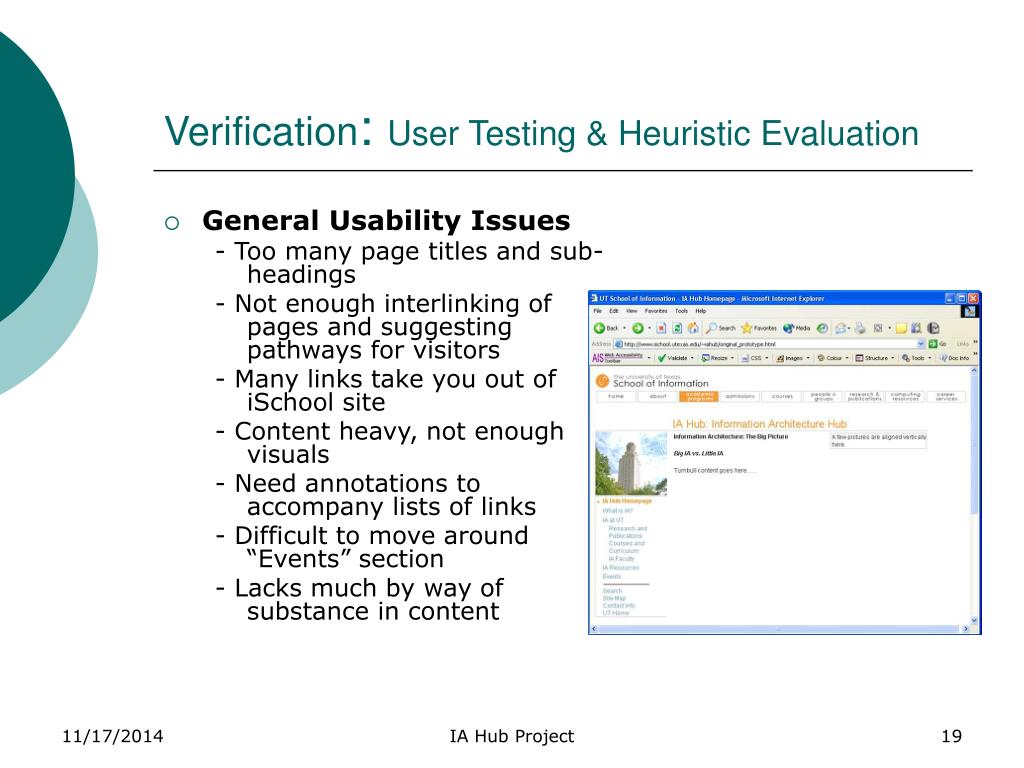
Task: Click the 'IA at UT' sidebar link
Action: coord(613,520)
